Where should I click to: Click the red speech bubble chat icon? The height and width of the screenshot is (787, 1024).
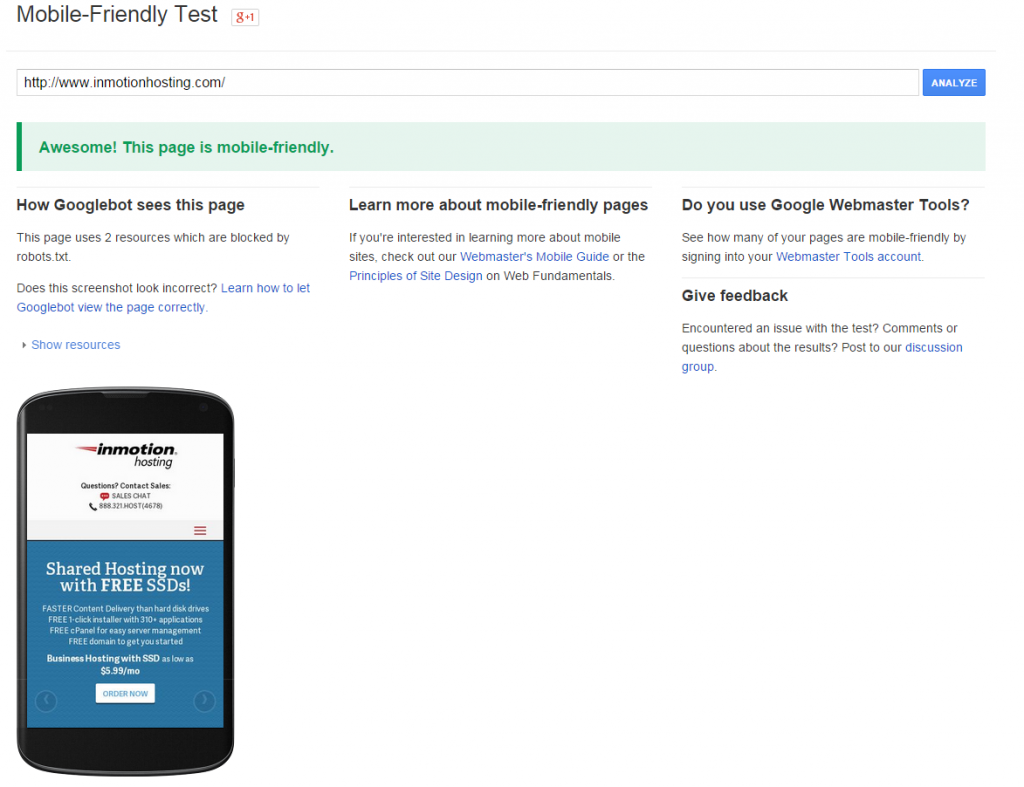[104, 495]
